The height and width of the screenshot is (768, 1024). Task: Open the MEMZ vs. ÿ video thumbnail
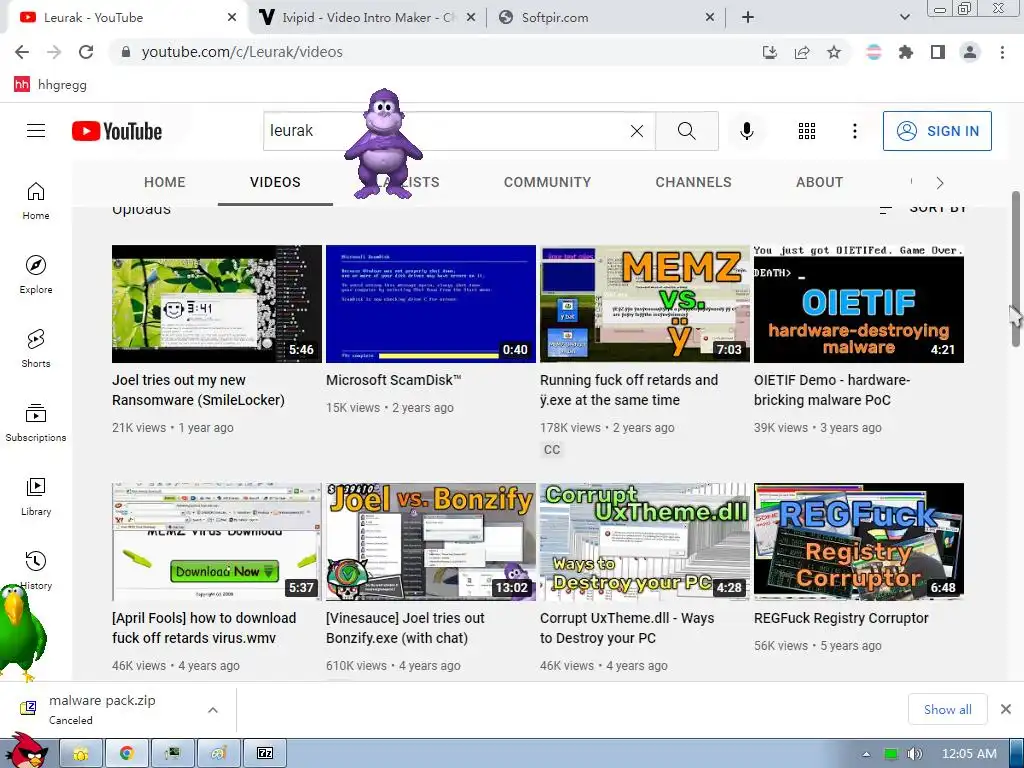click(x=645, y=304)
